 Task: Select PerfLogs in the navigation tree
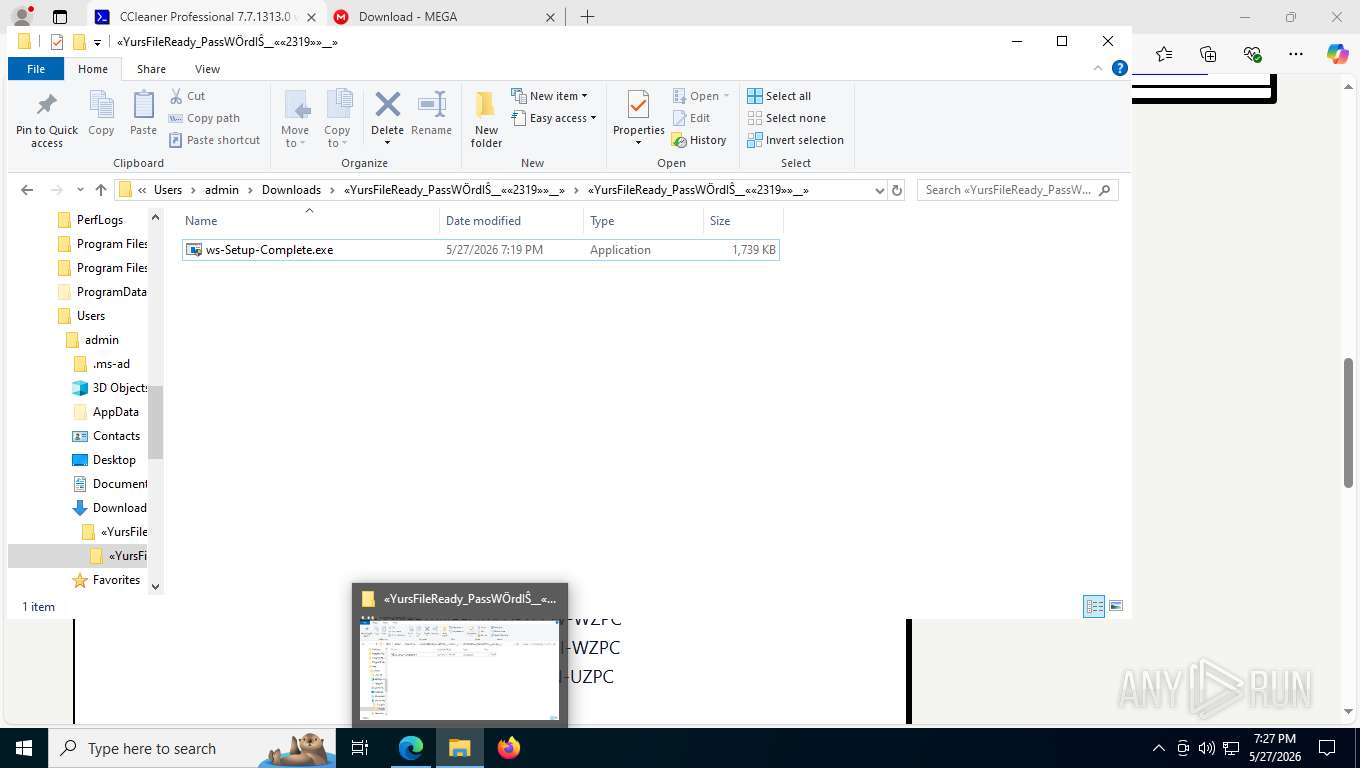(x=100, y=220)
